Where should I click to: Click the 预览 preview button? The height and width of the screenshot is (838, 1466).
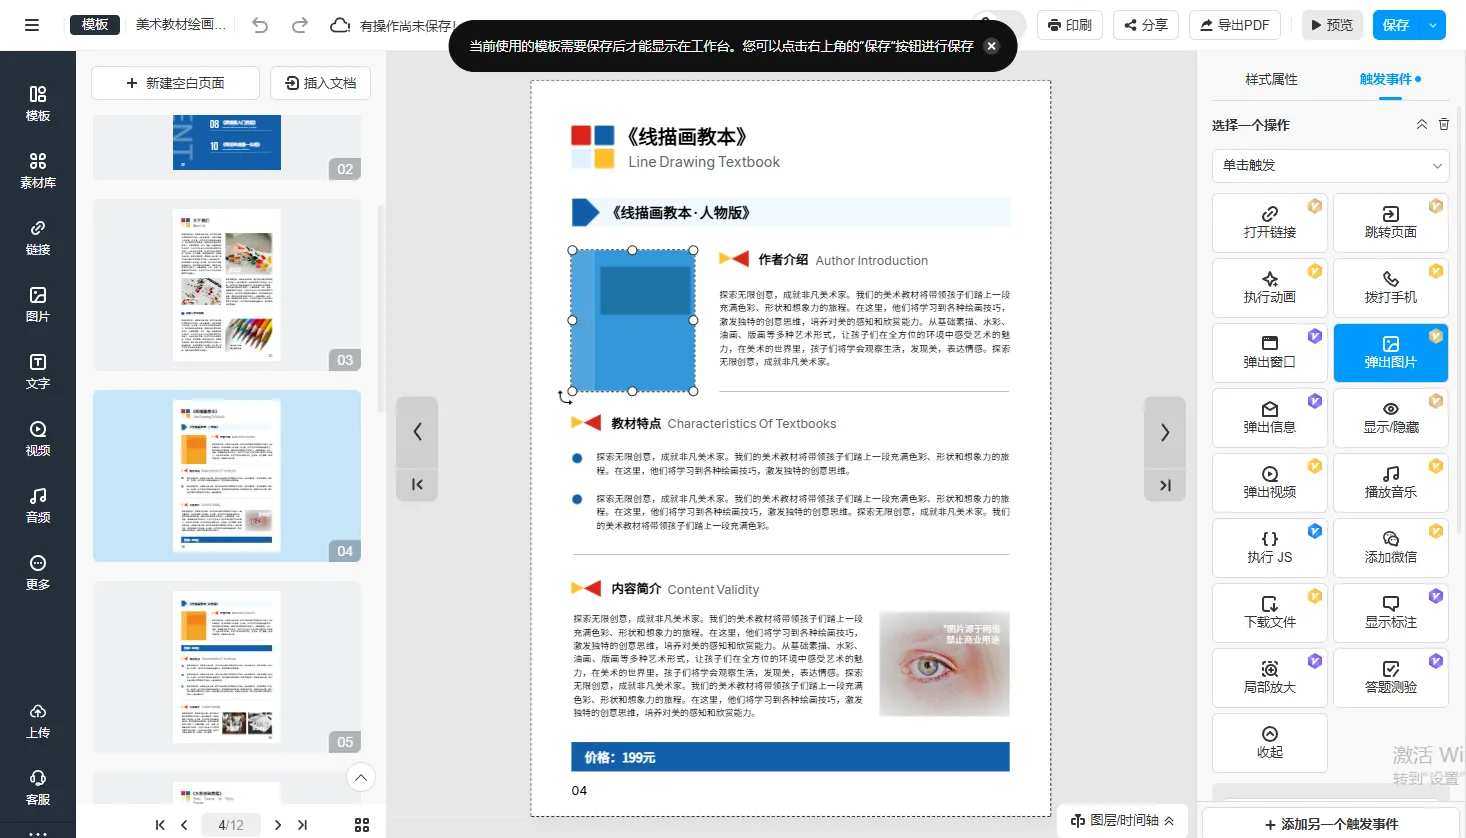tap(1333, 25)
